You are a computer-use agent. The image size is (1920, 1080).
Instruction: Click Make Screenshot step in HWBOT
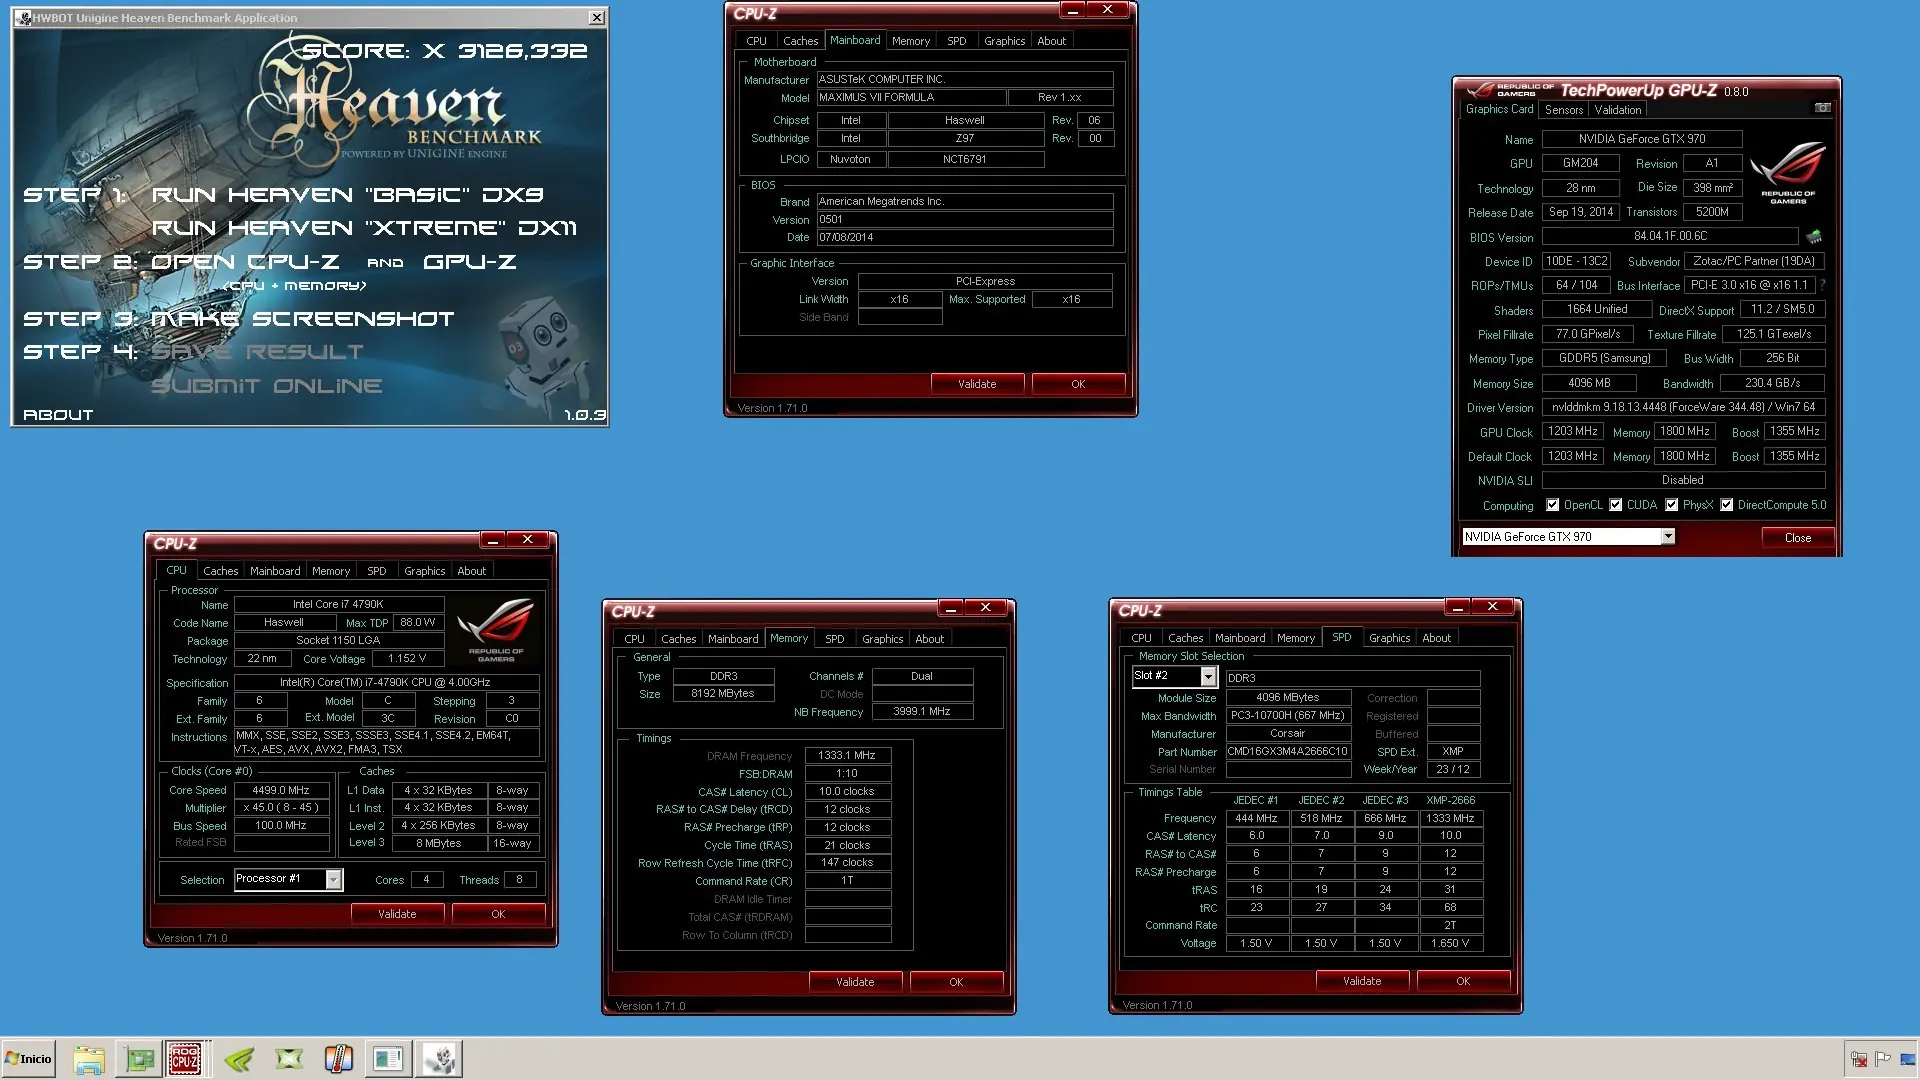coord(302,319)
